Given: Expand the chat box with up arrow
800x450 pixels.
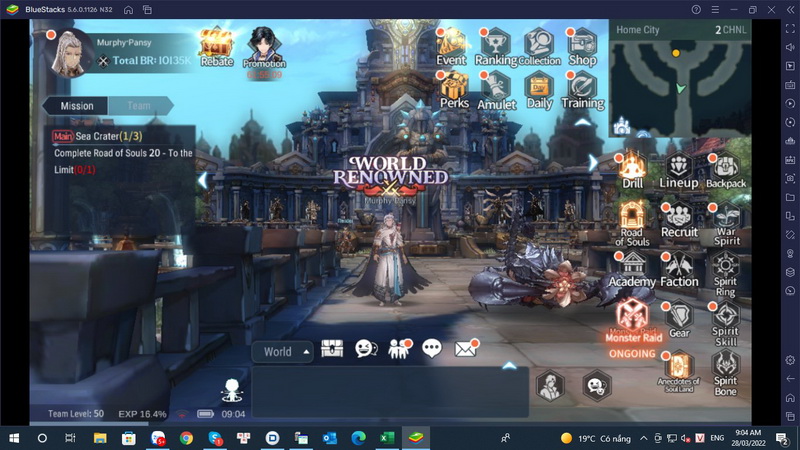Looking at the screenshot, I should (x=509, y=366).
